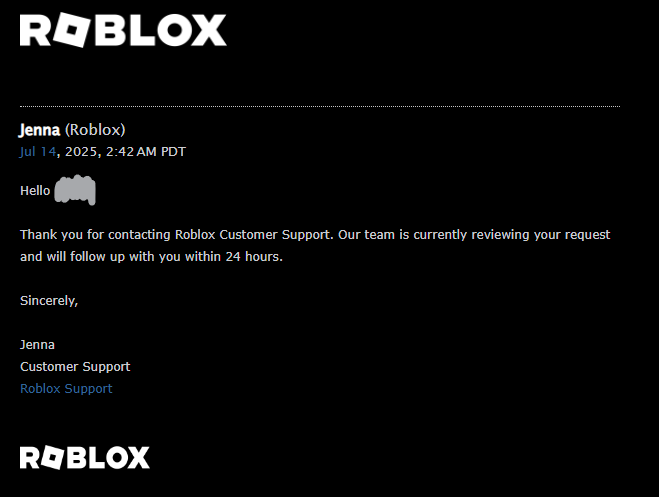This screenshot has width=659, height=497.
Task: Click the Customer Support signature title
Action: (x=75, y=367)
